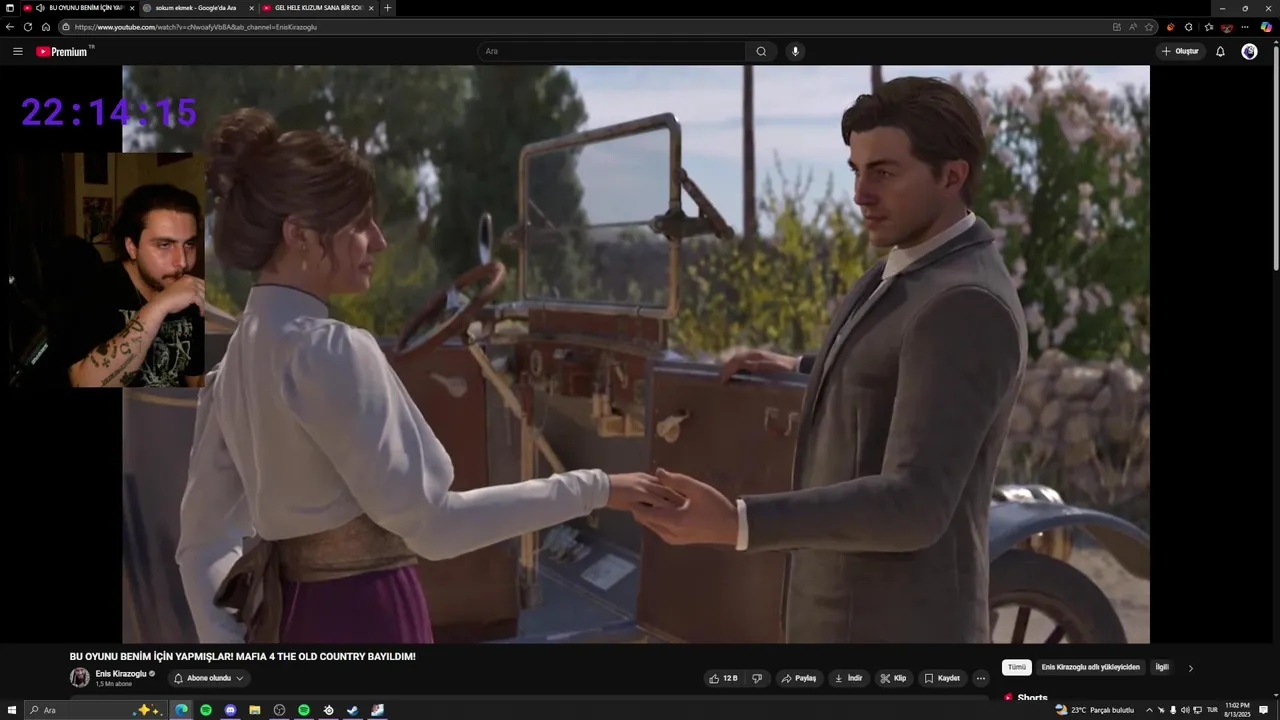
Task: Click the Windows taskbar search box
Action: click(x=95, y=710)
